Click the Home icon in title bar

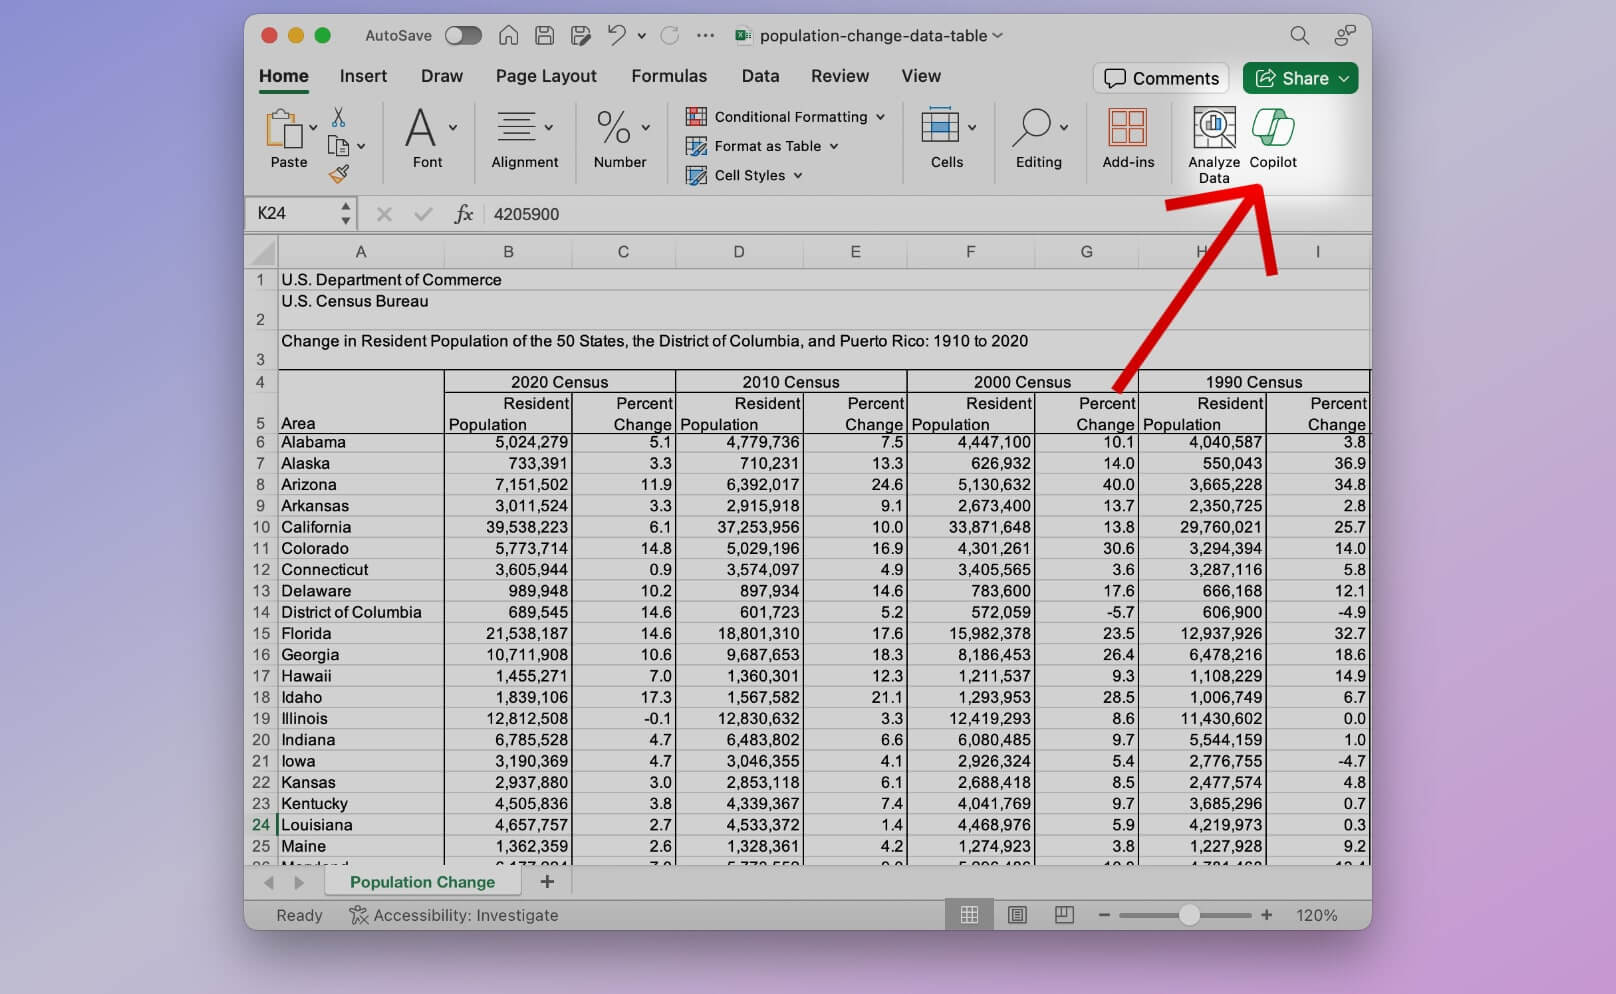pyautogui.click(x=508, y=36)
